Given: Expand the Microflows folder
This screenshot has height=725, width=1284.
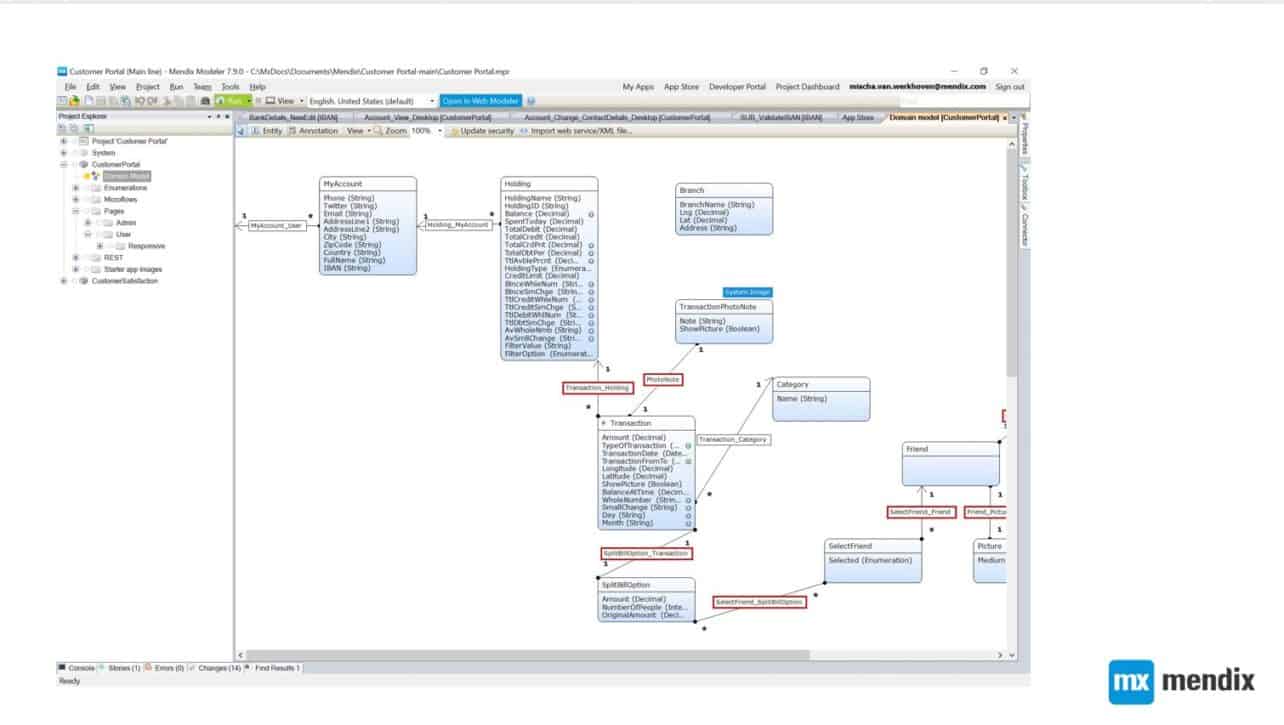Looking at the screenshot, I should point(76,199).
